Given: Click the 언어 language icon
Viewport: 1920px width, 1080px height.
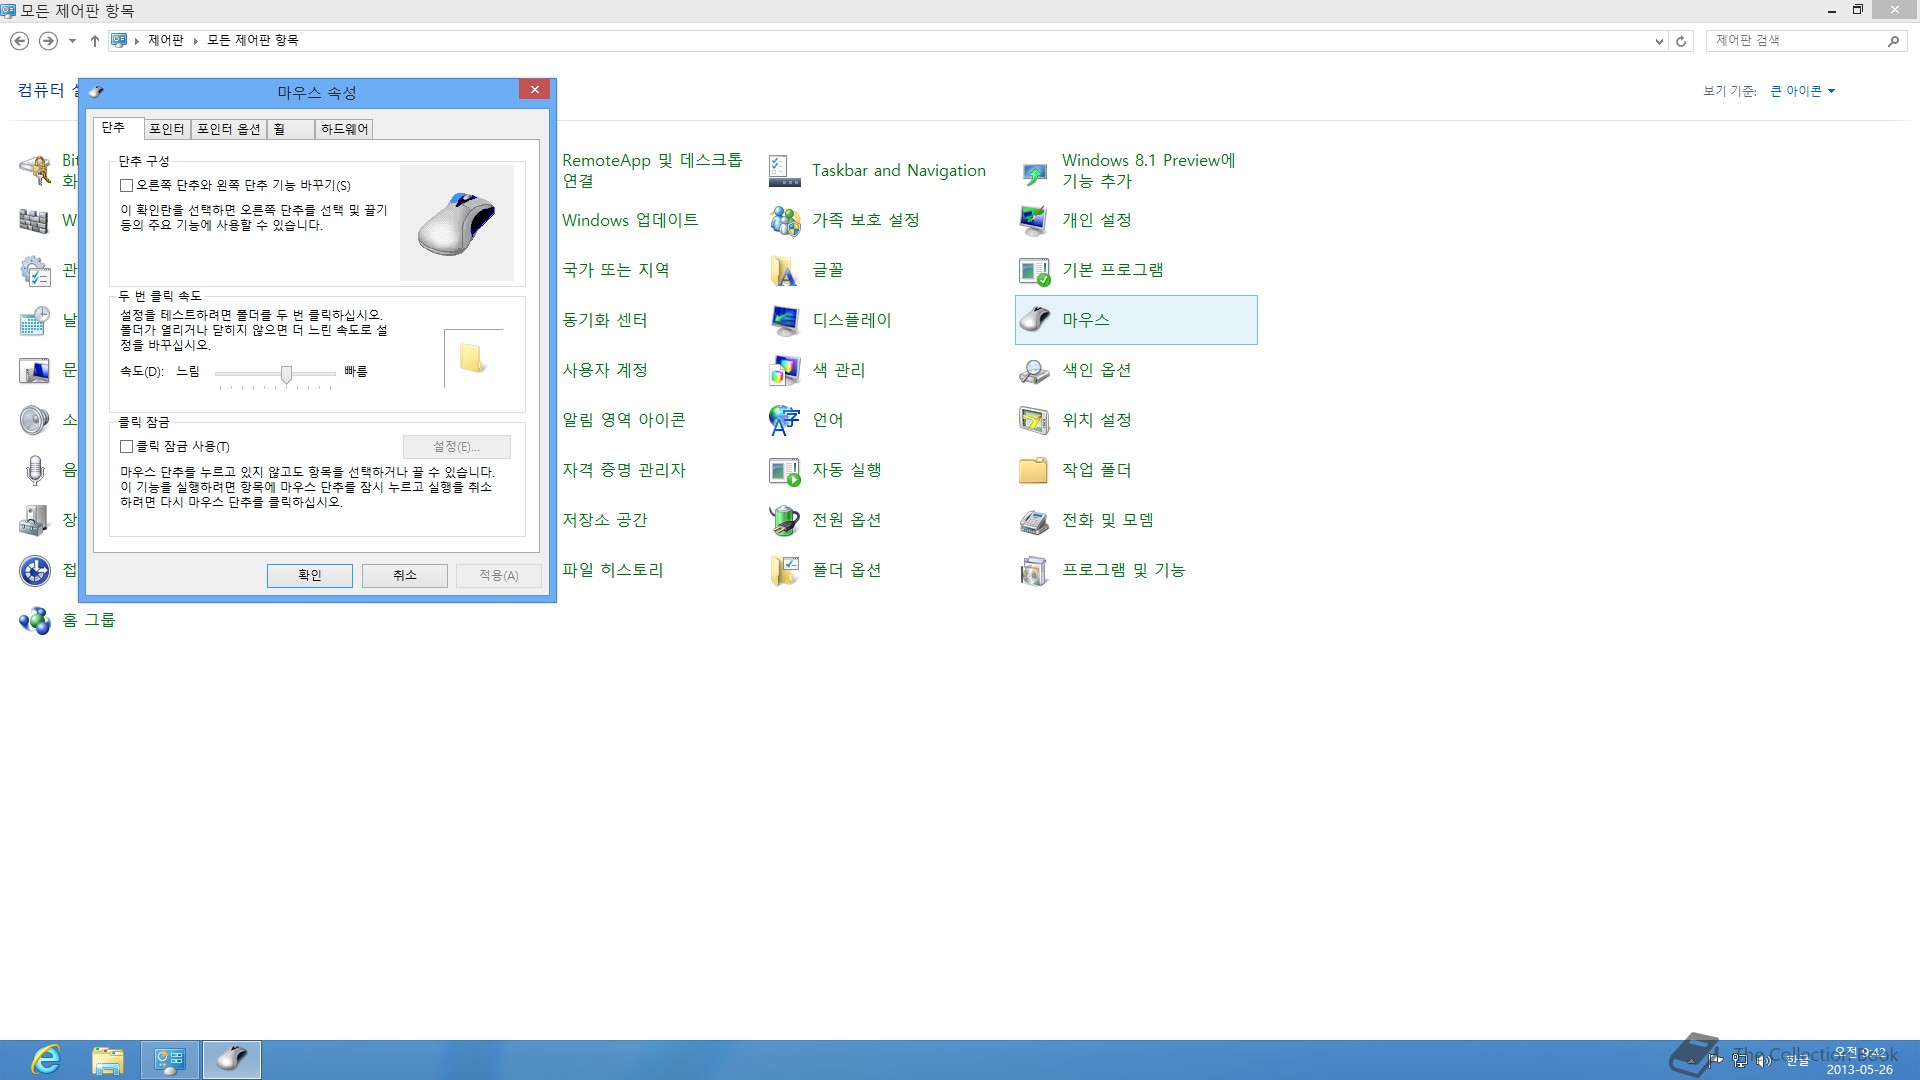Looking at the screenshot, I should pos(784,420).
